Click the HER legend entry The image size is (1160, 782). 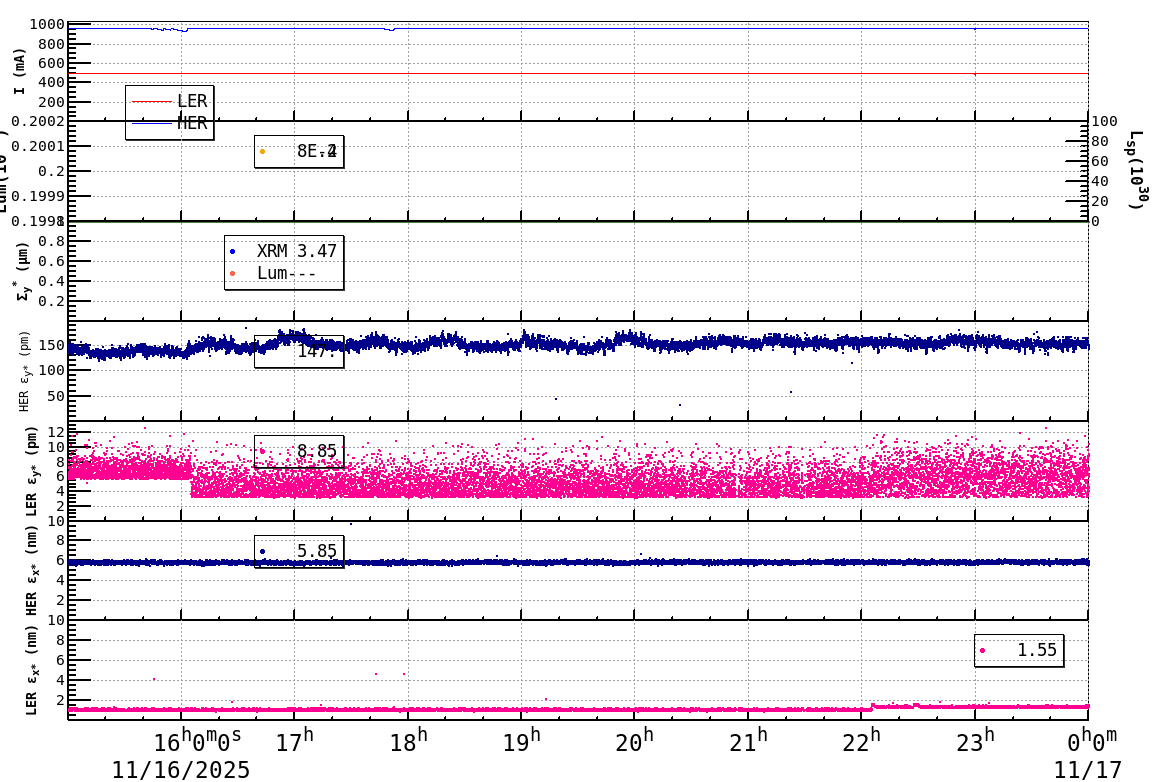click(x=169, y=123)
